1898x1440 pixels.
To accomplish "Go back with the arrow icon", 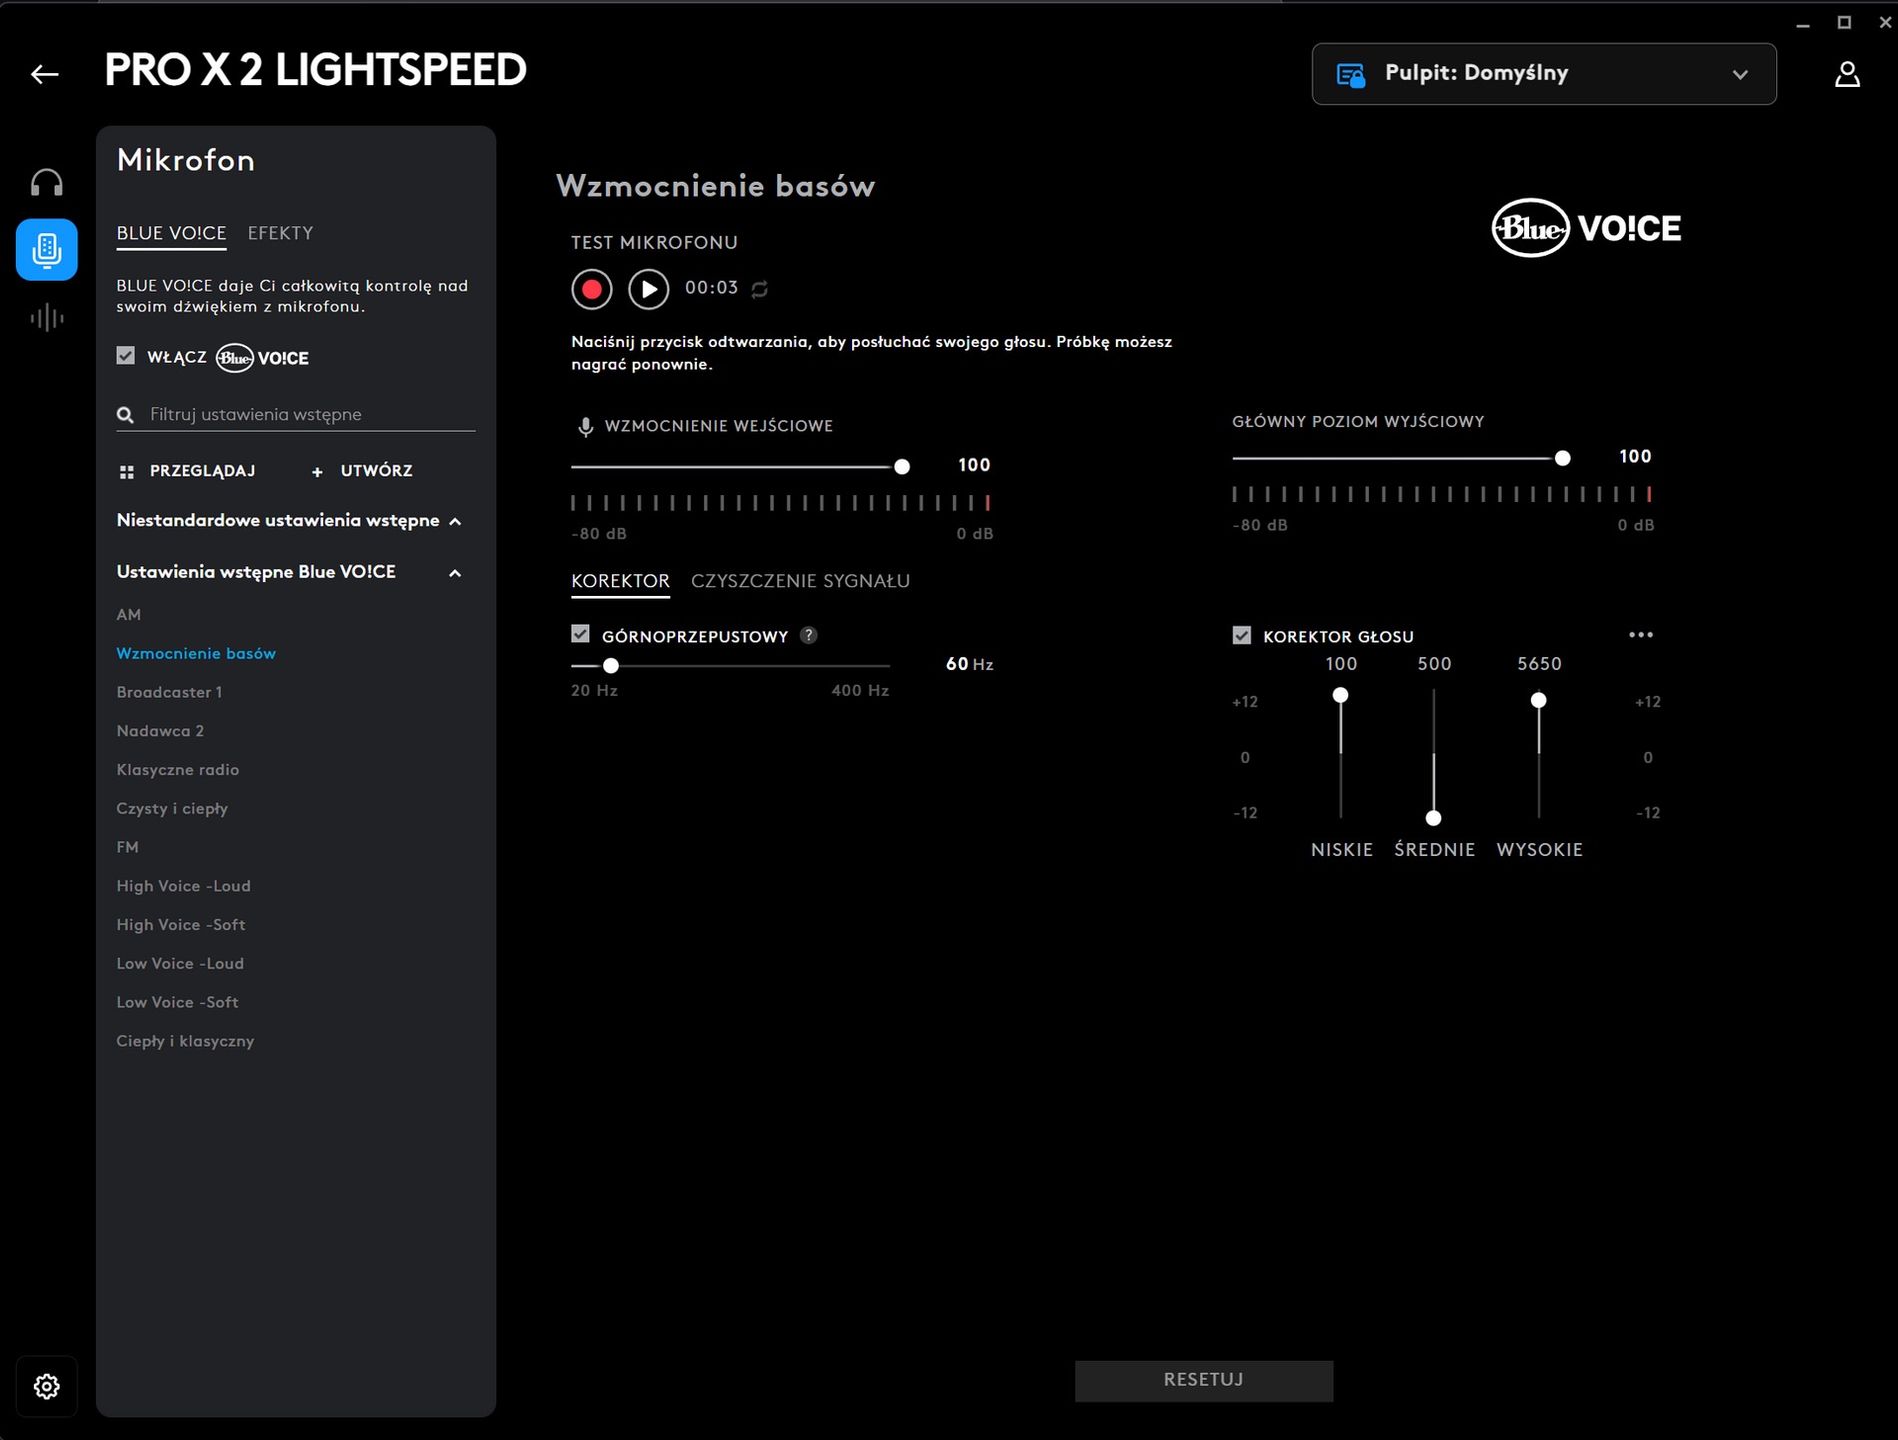I will pyautogui.click(x=45, y=73).
